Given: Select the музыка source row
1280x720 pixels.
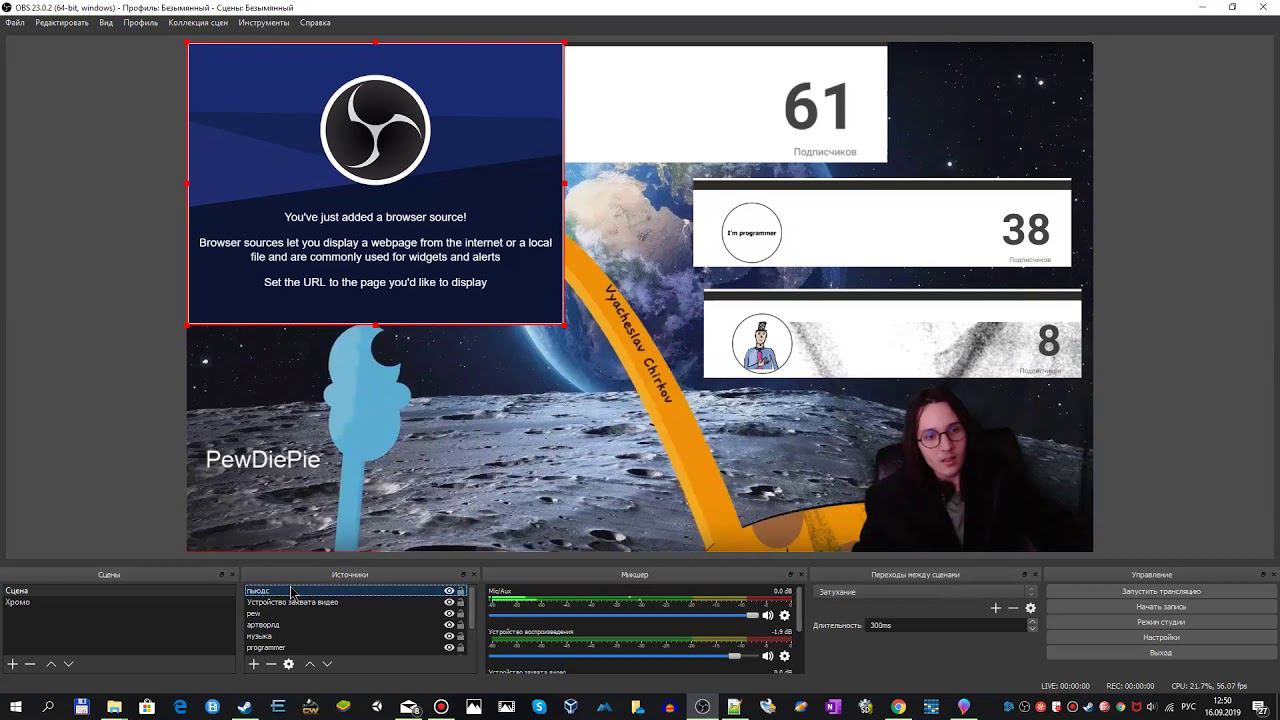Looking at the screenshot, I should pyautogui.click(x=343, y=636).
